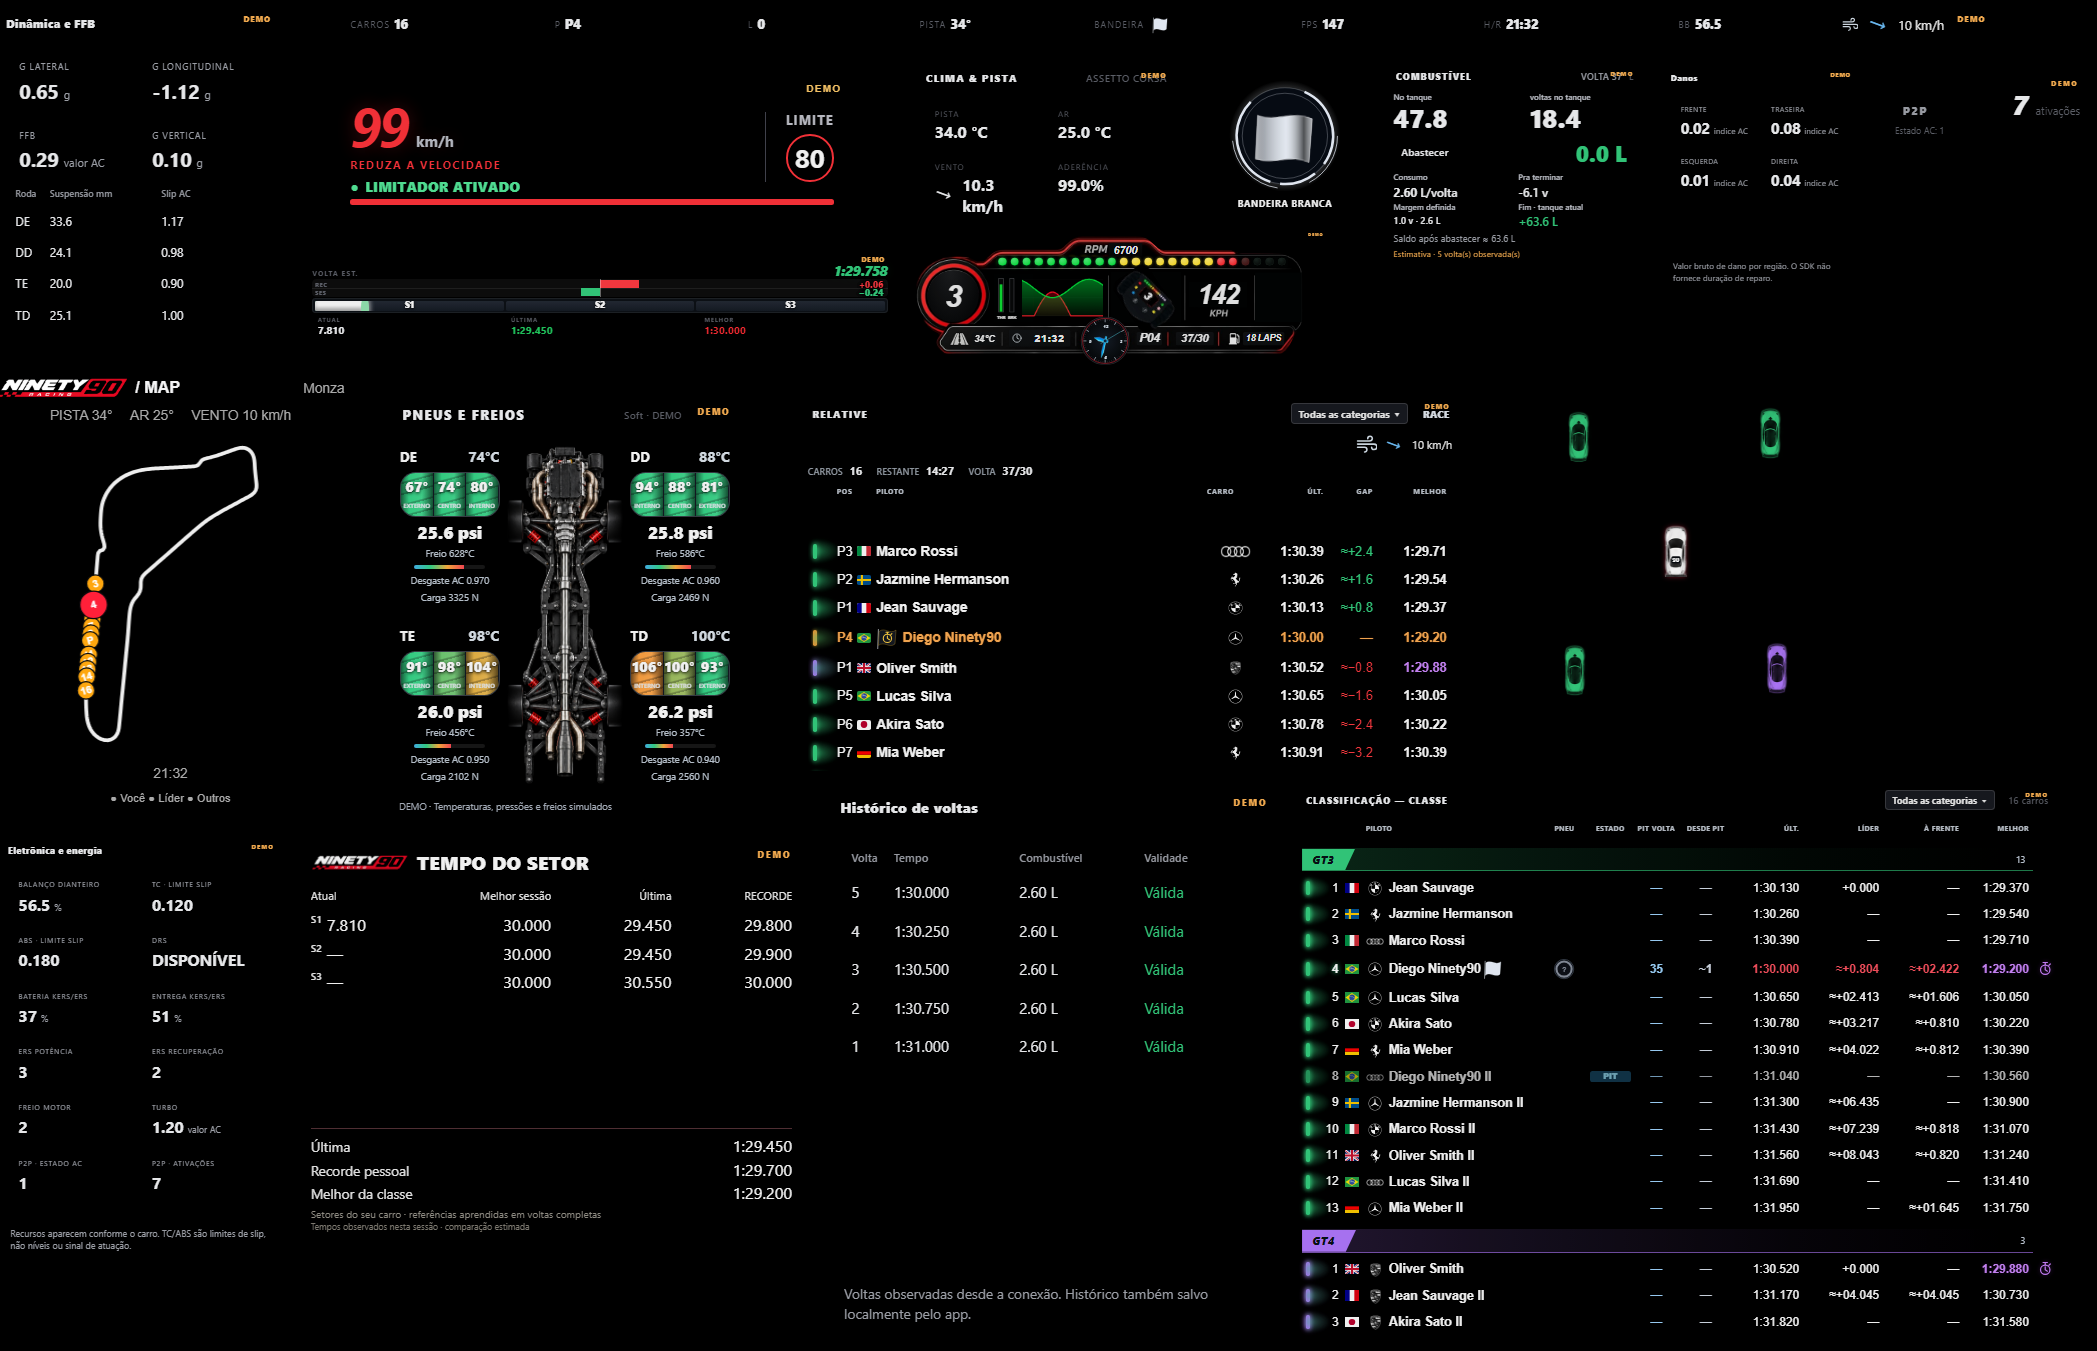The height and width of the screenshot is (1351, 2097).
Task: Click the RACE session label
Action: [1436, 414]
